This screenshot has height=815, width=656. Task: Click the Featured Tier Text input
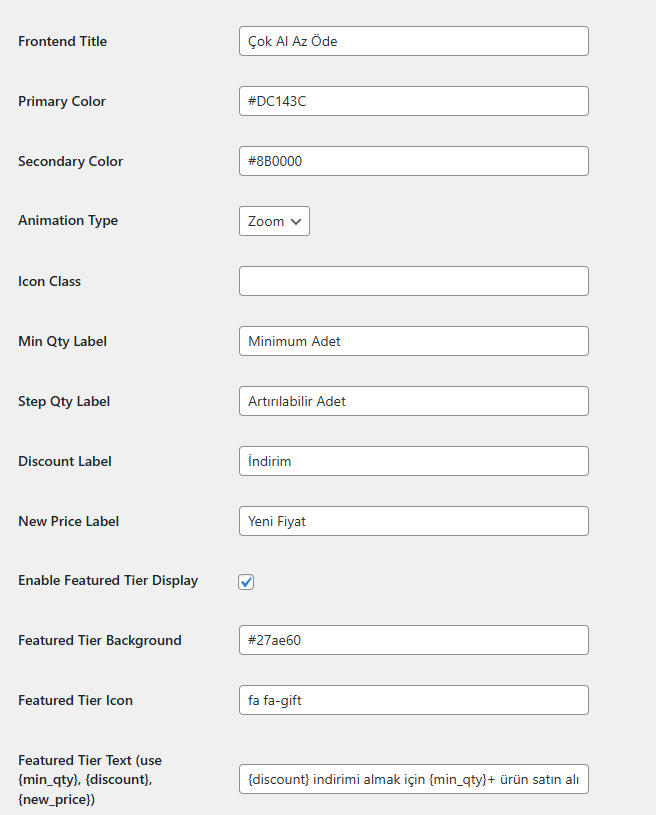[414, 779]
